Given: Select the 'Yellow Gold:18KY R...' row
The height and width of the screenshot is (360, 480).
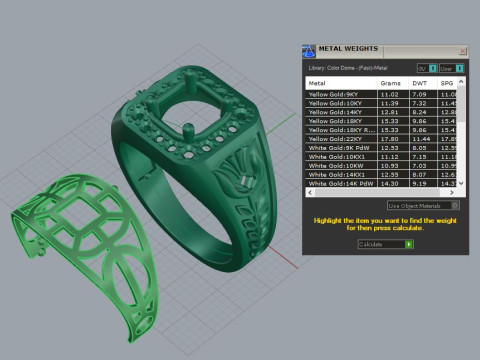Looking at the screenshot, I should point(381,130).
